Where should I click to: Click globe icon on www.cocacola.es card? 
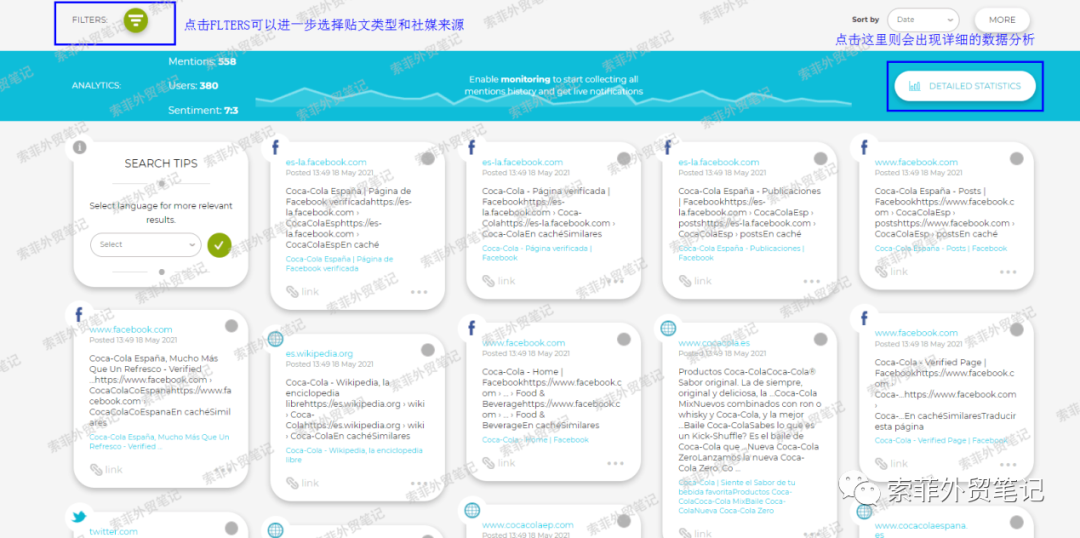668,328
